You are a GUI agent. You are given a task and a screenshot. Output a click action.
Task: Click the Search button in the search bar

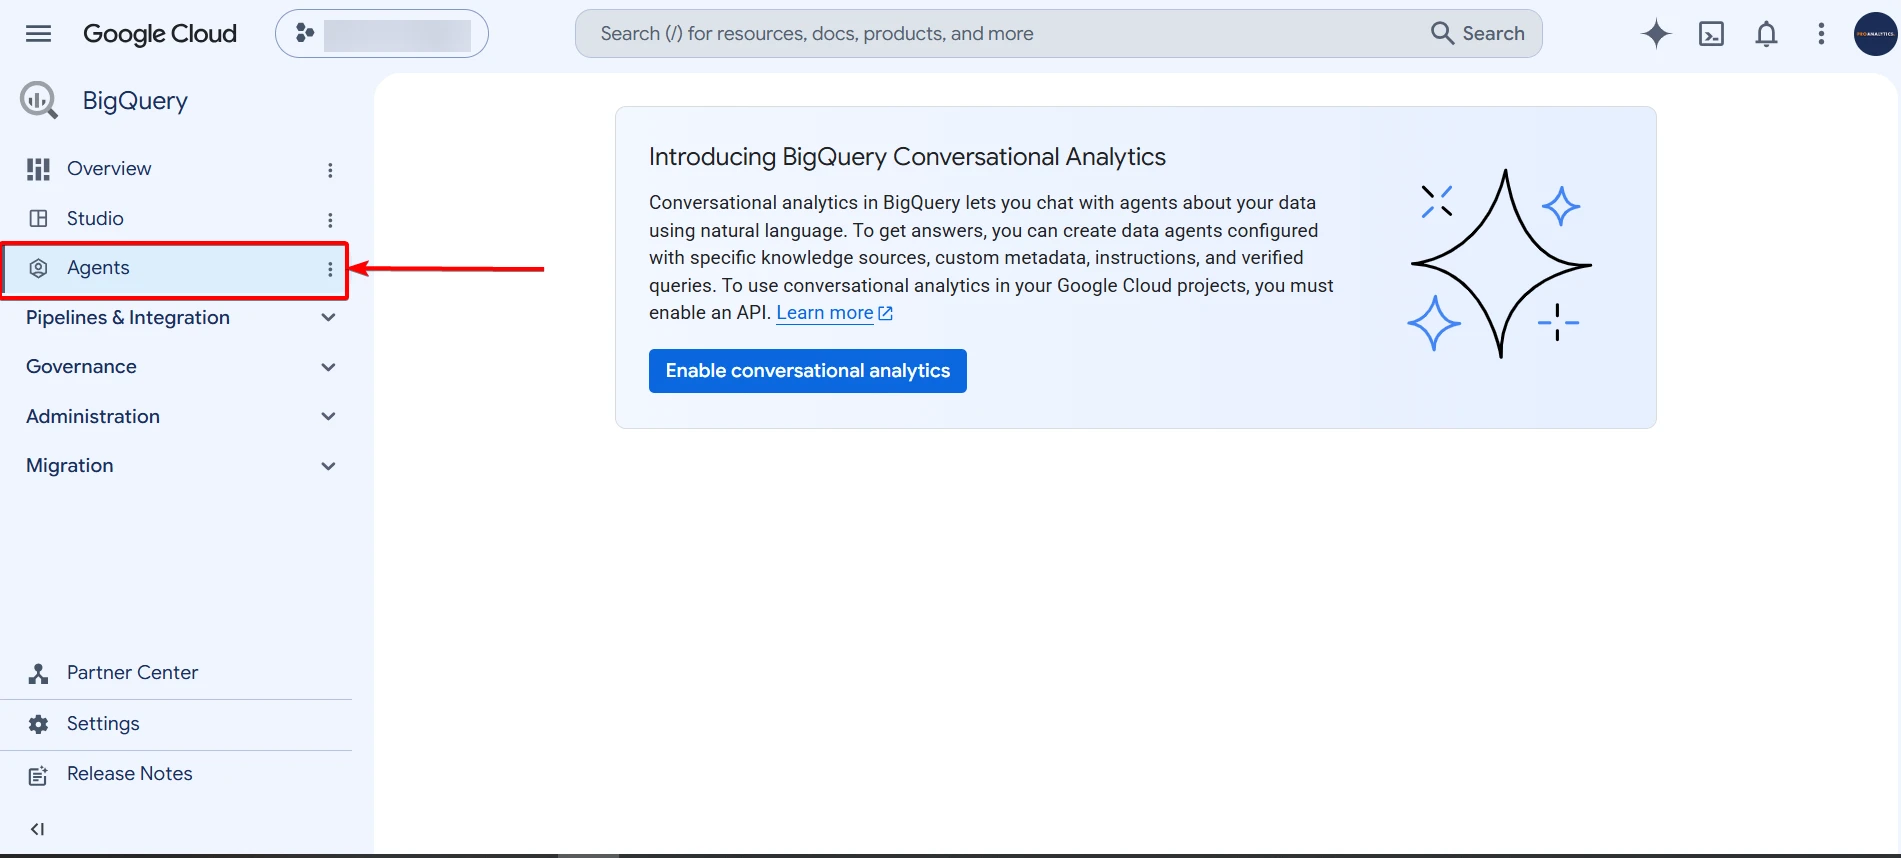[x=1478, y=33]
